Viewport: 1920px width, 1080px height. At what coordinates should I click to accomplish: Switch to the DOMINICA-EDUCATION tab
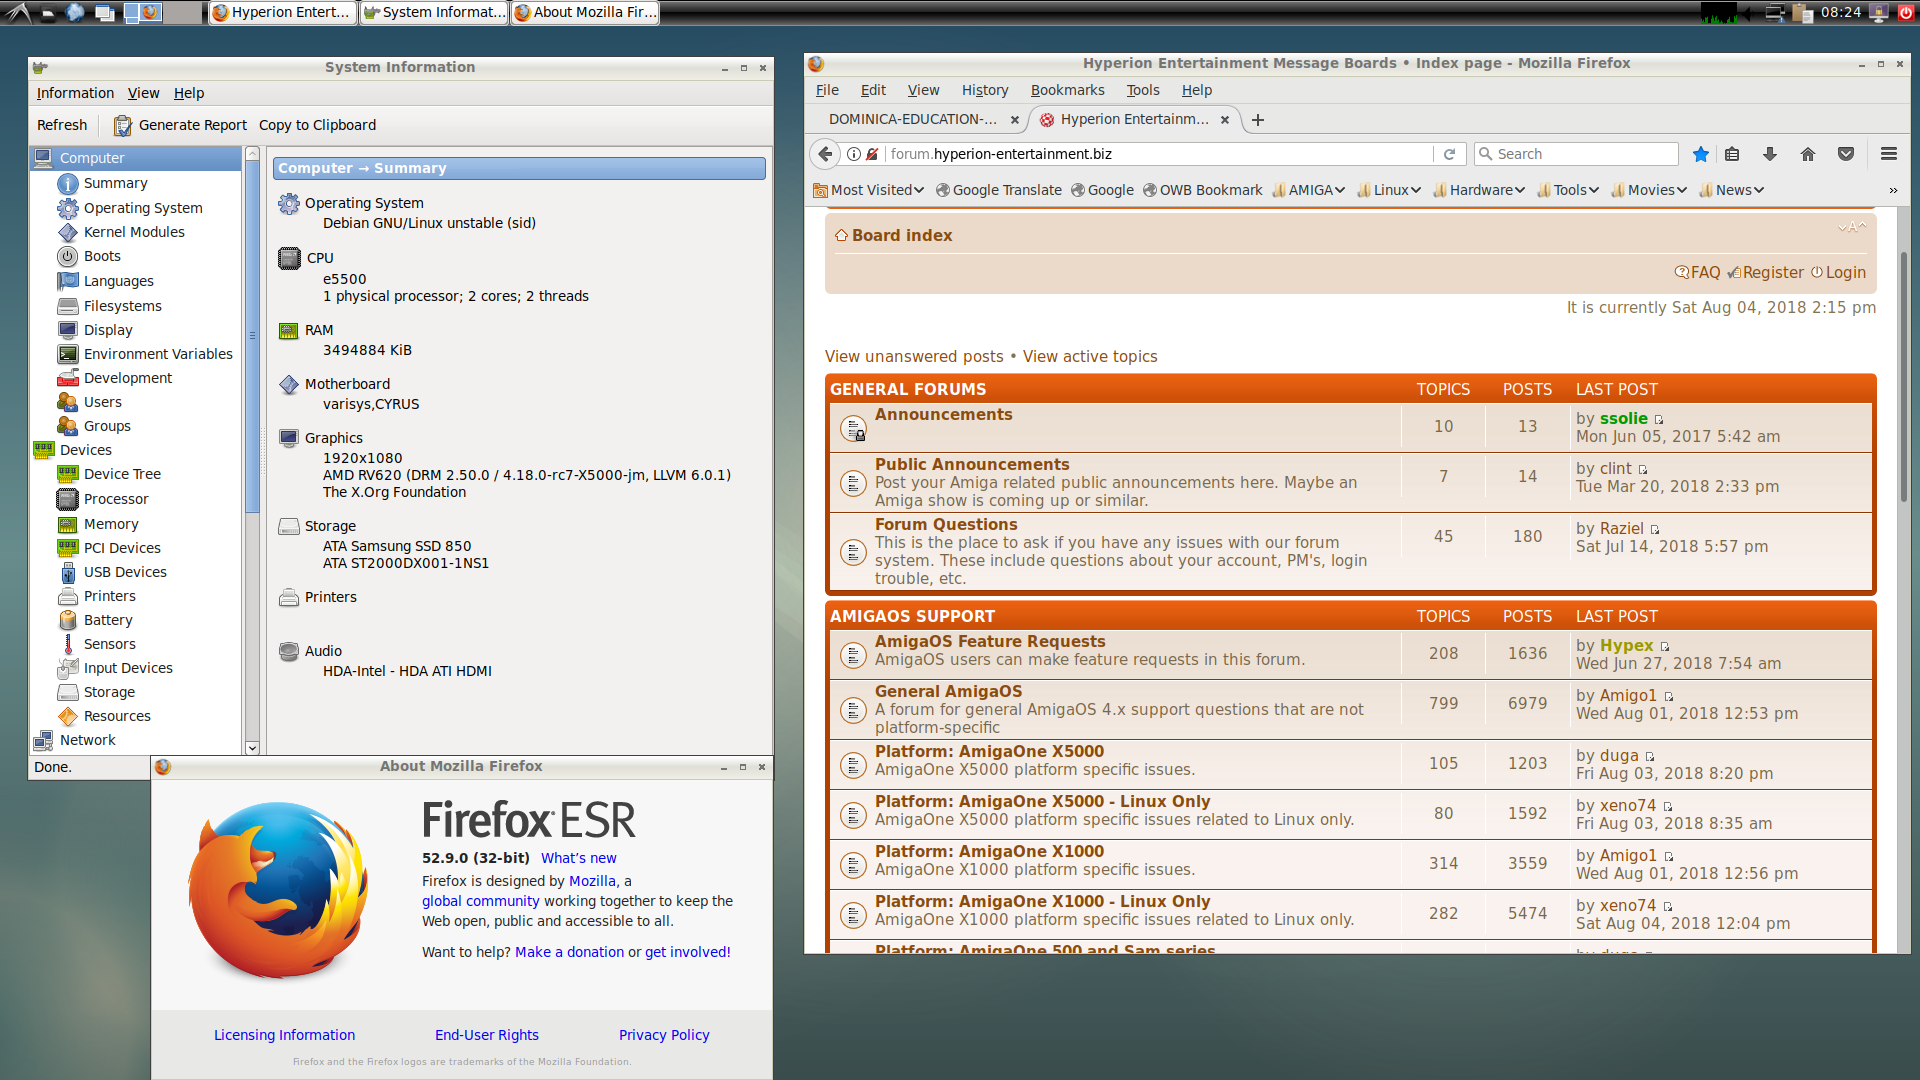click(912, 119)
